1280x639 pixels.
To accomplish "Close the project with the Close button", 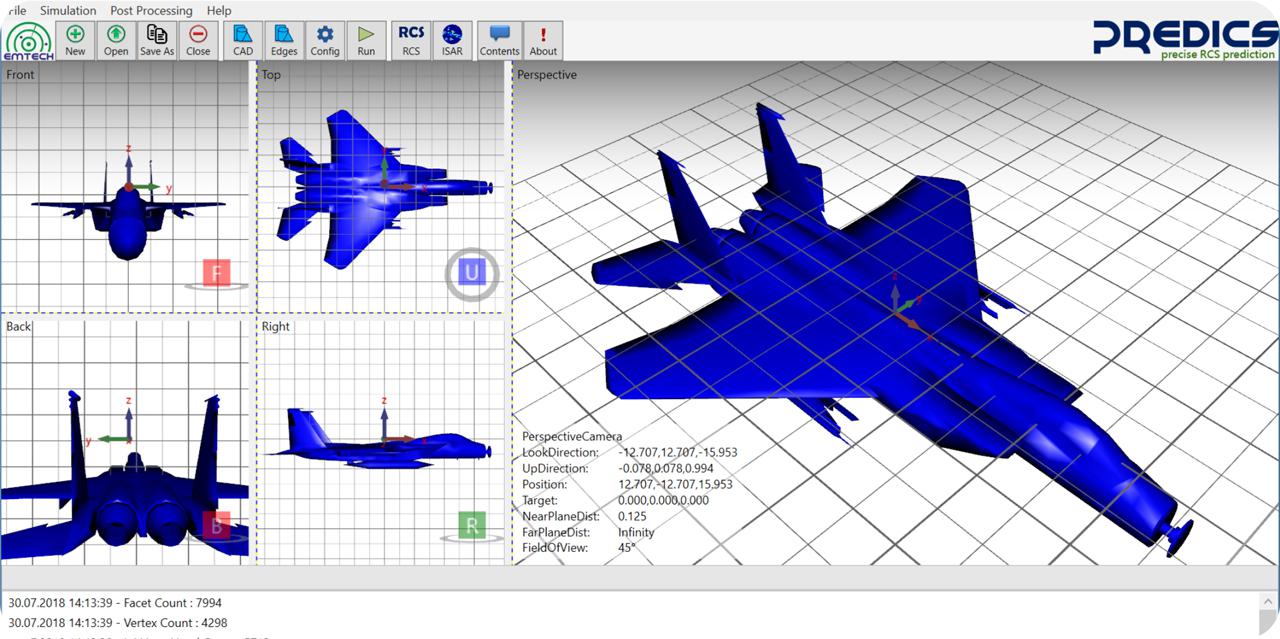I will 198,41.
